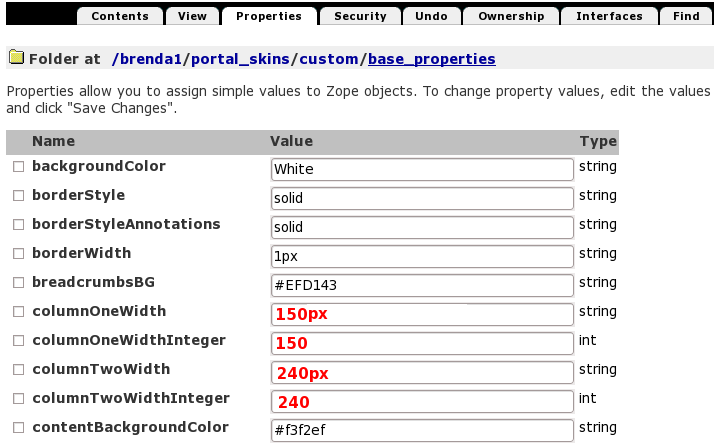Select the breadcrumbsBG checkbox
This screenshot has height=446, width=722.
click(18, 284)
